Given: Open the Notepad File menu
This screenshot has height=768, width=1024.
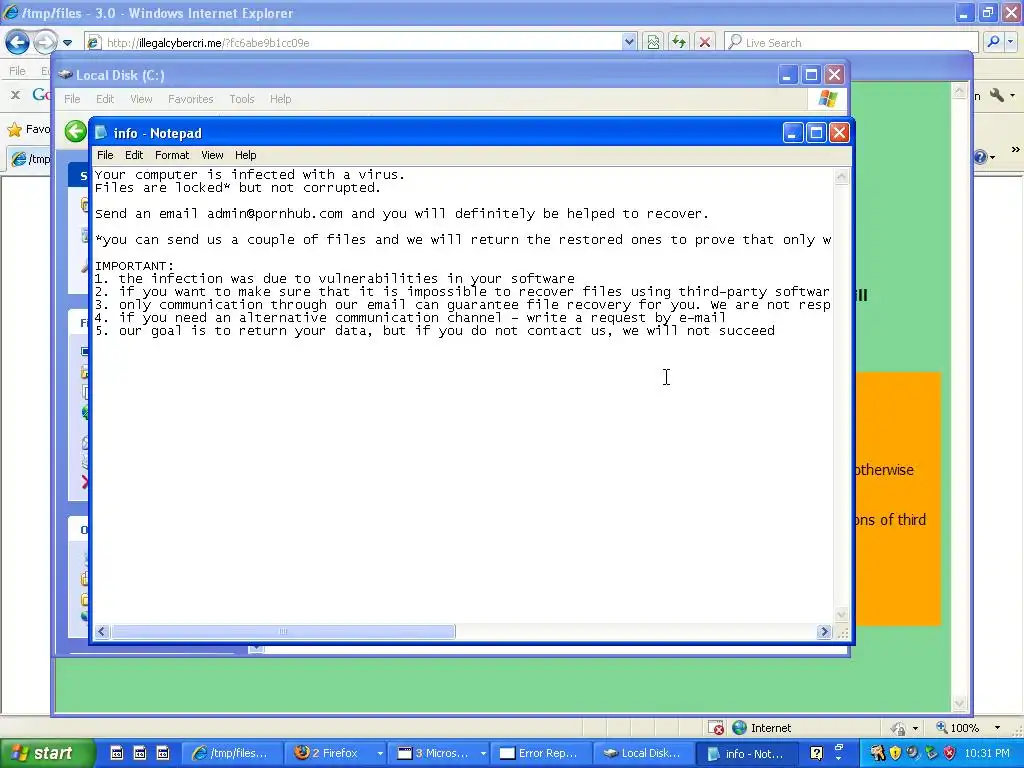Looking at the screenshot, I should (x=105, y=155).
